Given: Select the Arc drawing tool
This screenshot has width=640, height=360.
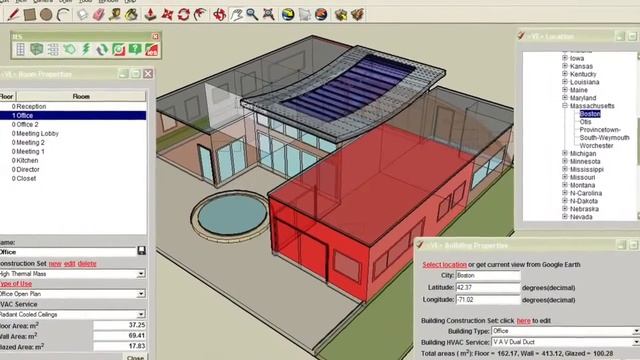Looking at the screenshot, I should [63, 15].
